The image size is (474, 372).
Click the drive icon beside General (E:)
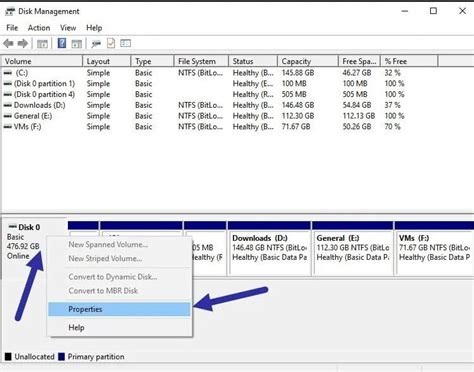(8, 116)
